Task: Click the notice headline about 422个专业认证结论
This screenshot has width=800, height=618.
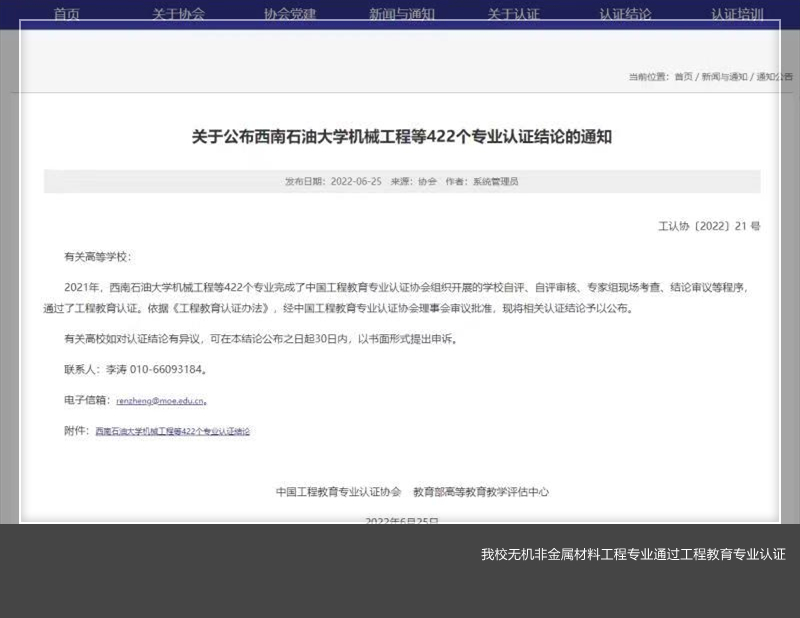Action: click(401, 137)
